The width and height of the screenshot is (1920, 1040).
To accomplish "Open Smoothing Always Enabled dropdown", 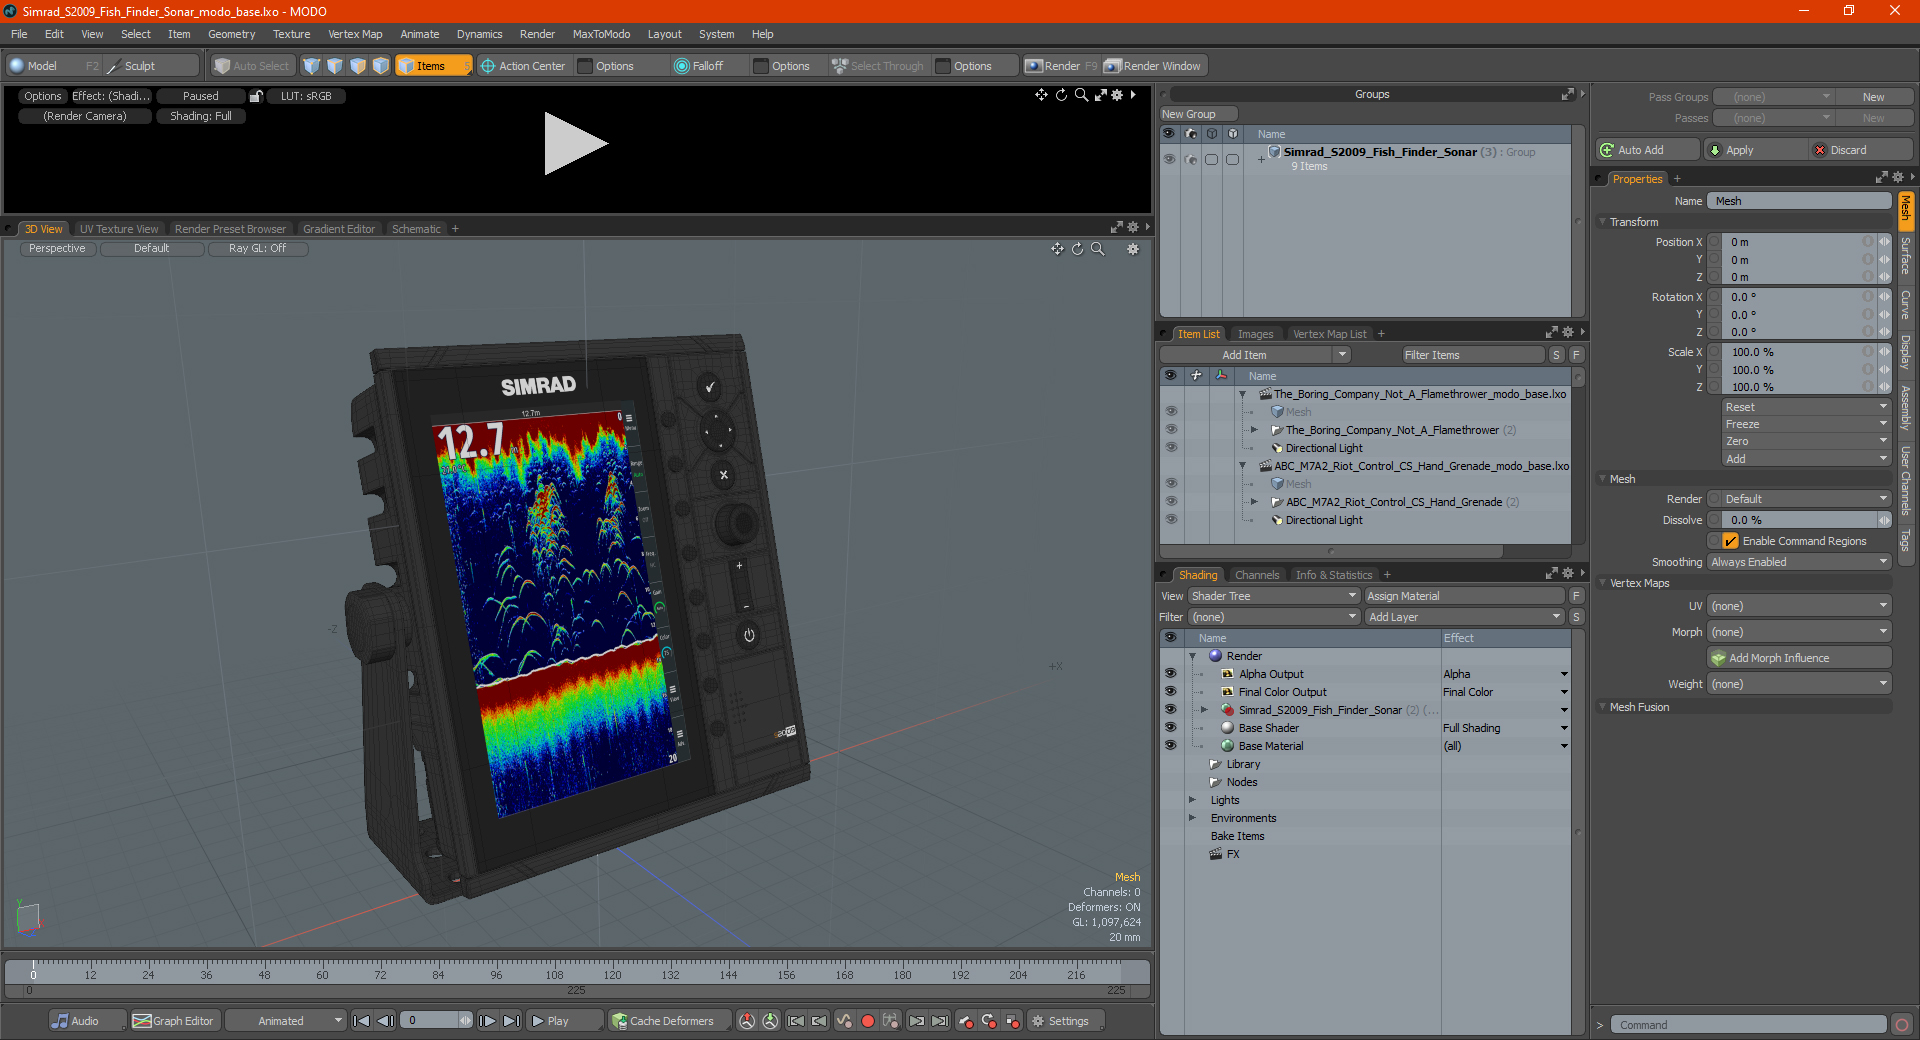I will [1799, 562].
